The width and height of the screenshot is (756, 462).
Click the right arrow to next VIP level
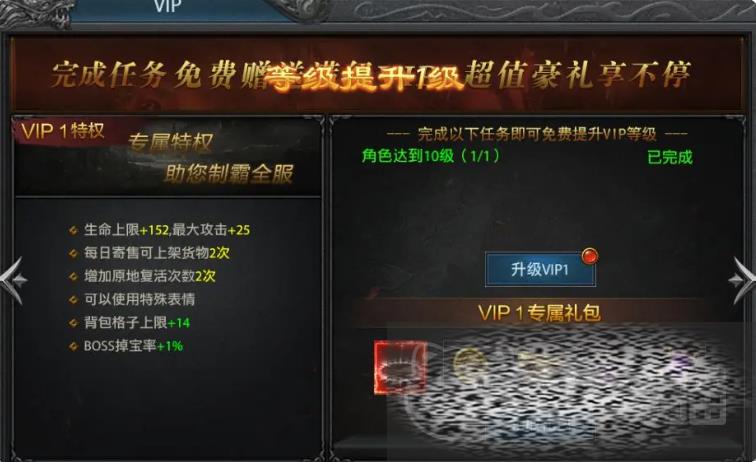click(743, 281)
